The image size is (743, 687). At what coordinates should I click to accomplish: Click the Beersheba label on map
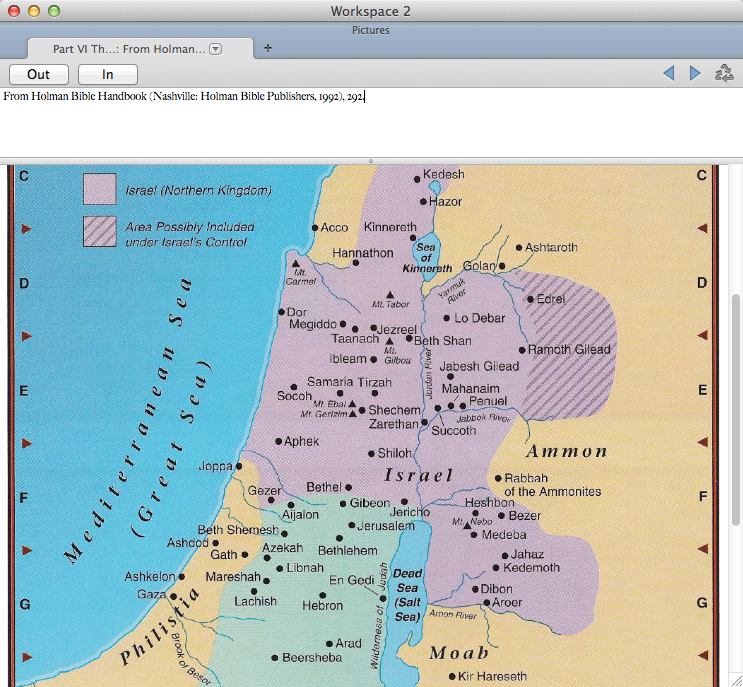[x=312, y=658]
